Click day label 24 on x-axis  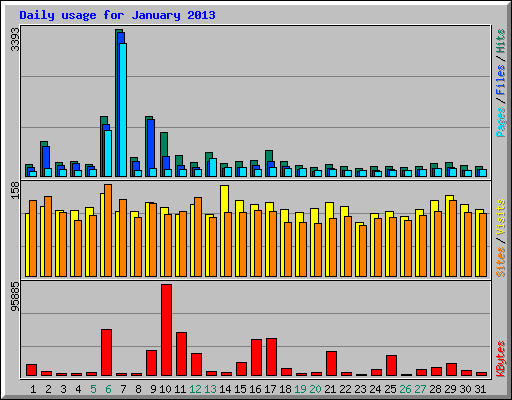[x=375, y=389]
